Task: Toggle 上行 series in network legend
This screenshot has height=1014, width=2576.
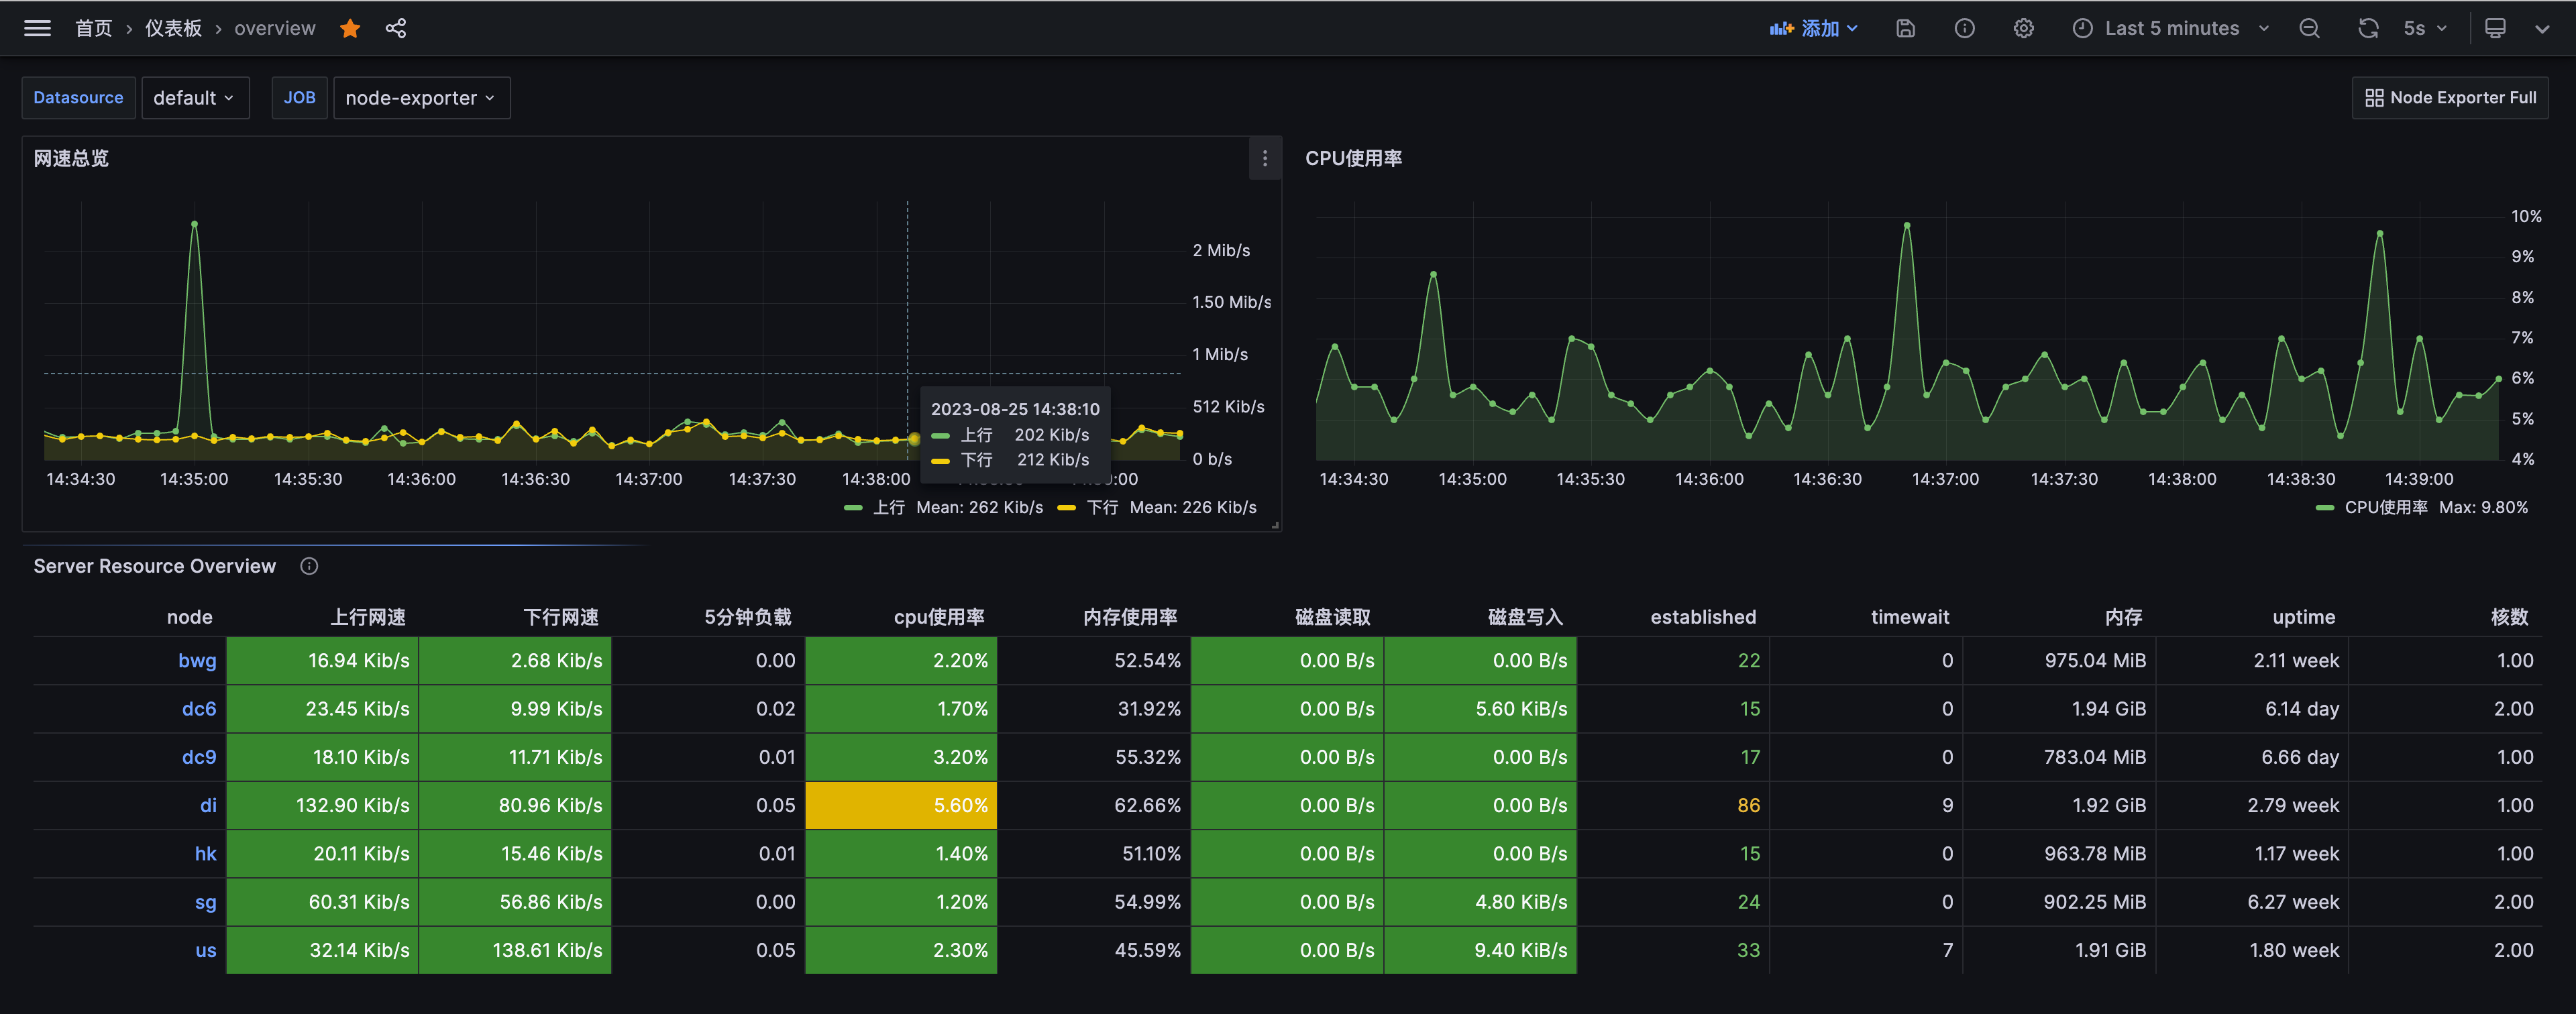Action: 888,507
